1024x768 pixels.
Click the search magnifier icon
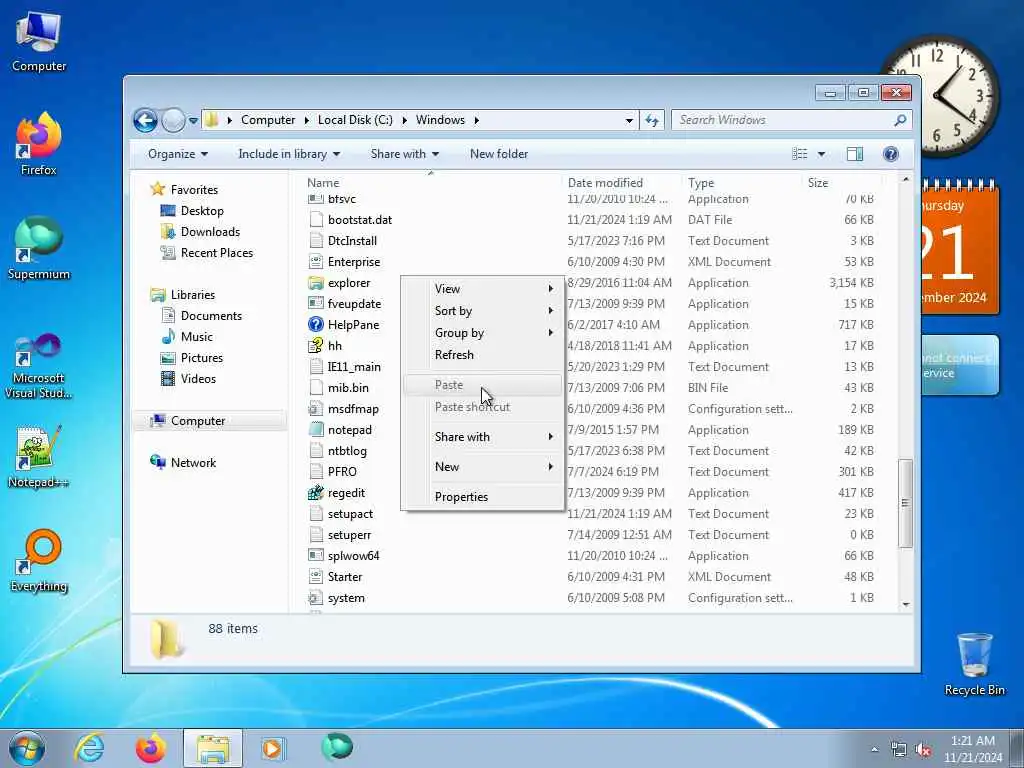(900, 120)
